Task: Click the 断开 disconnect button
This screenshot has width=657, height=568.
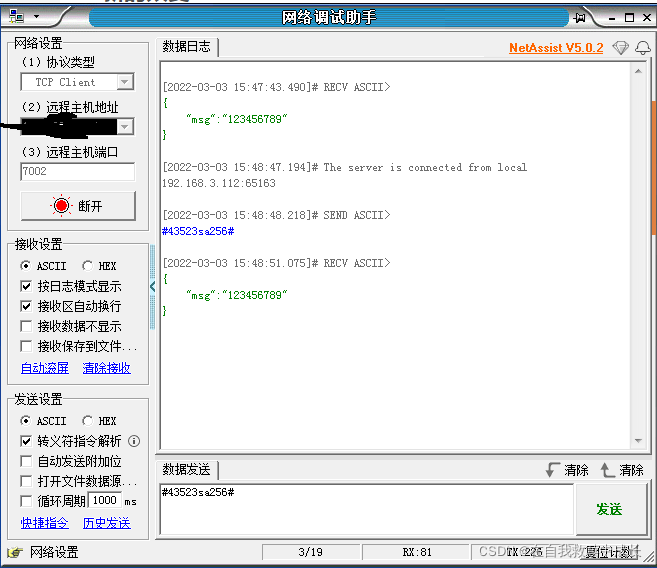Action: click(x=78, y=206)
